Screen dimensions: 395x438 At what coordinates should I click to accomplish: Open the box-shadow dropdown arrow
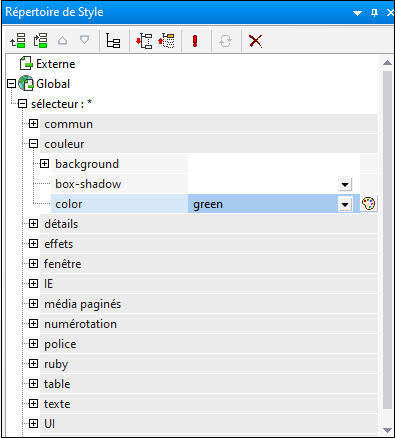[345, 184]
